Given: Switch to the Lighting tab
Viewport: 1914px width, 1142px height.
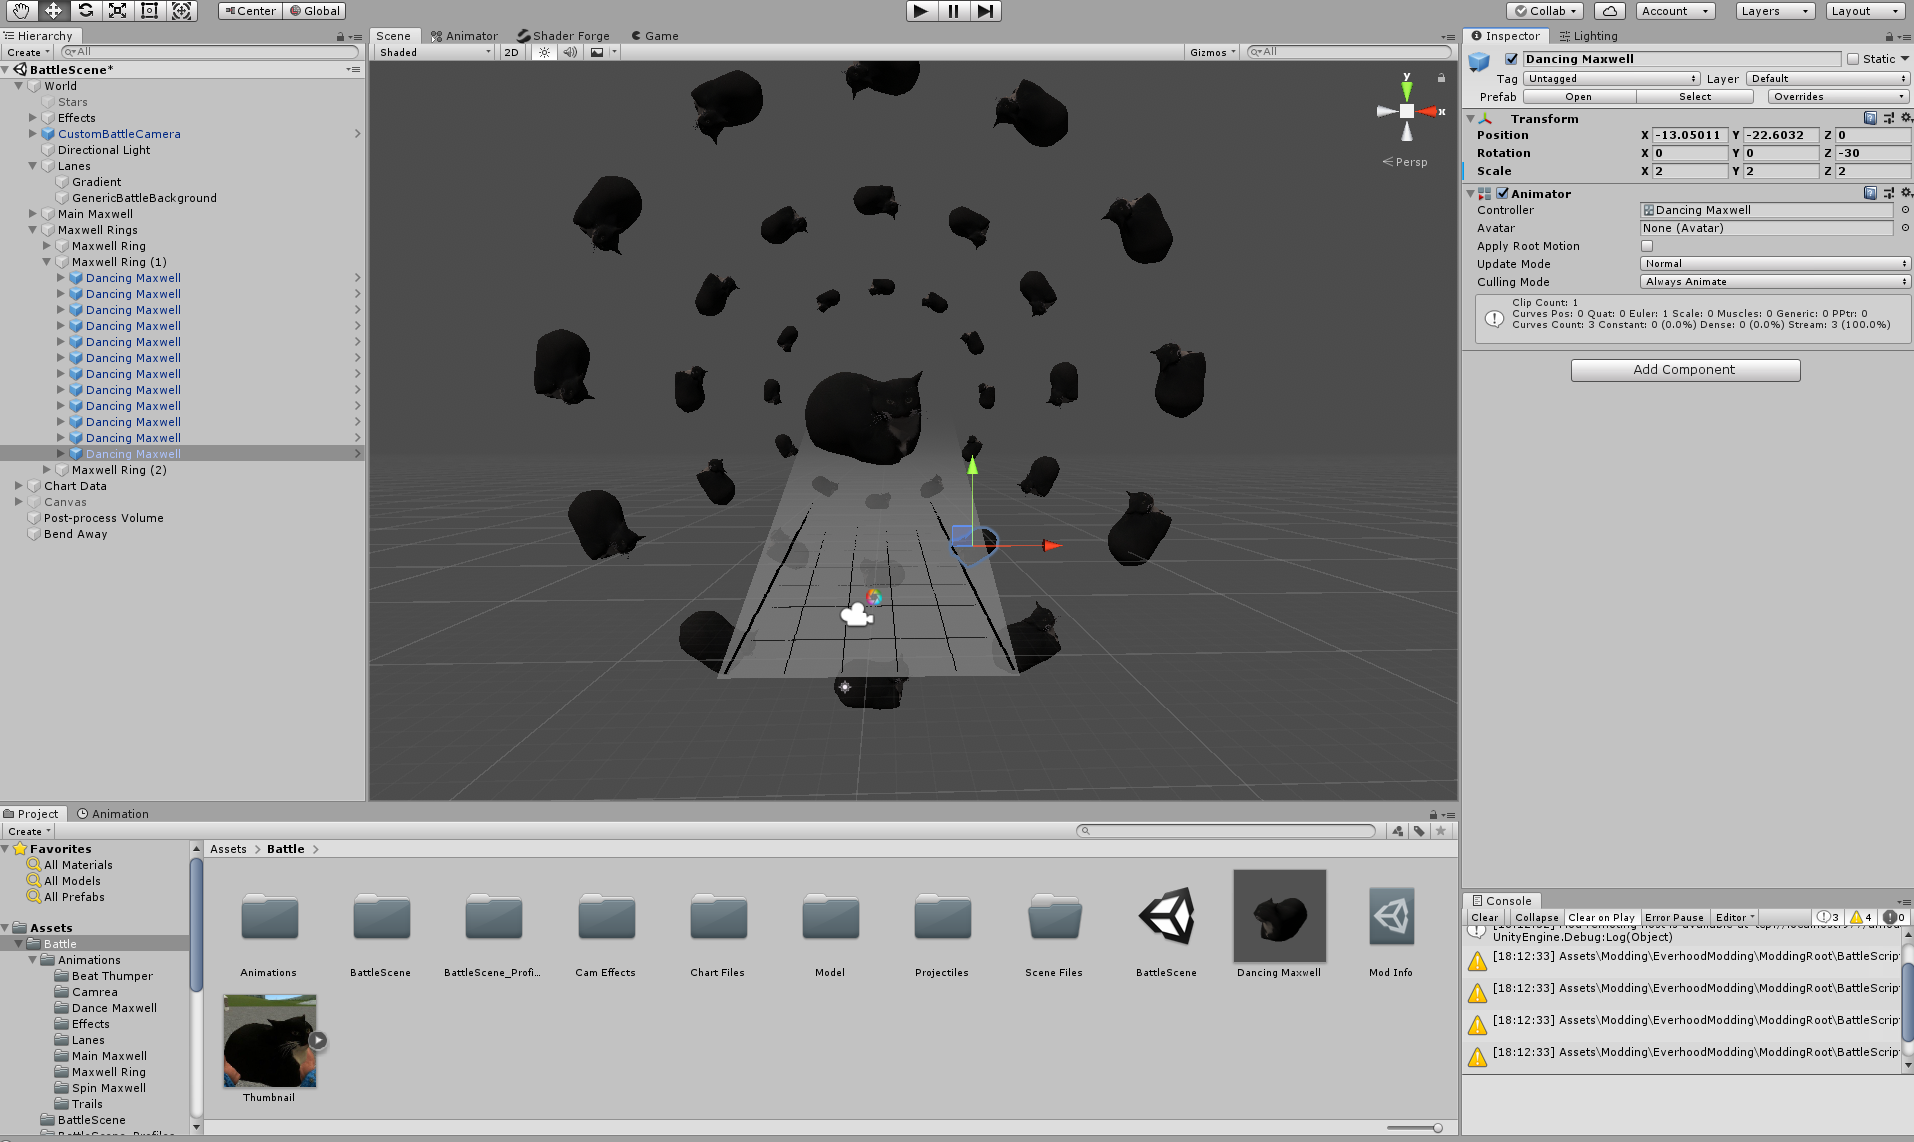Looking at the screenshot, I should coord(1588,36).
